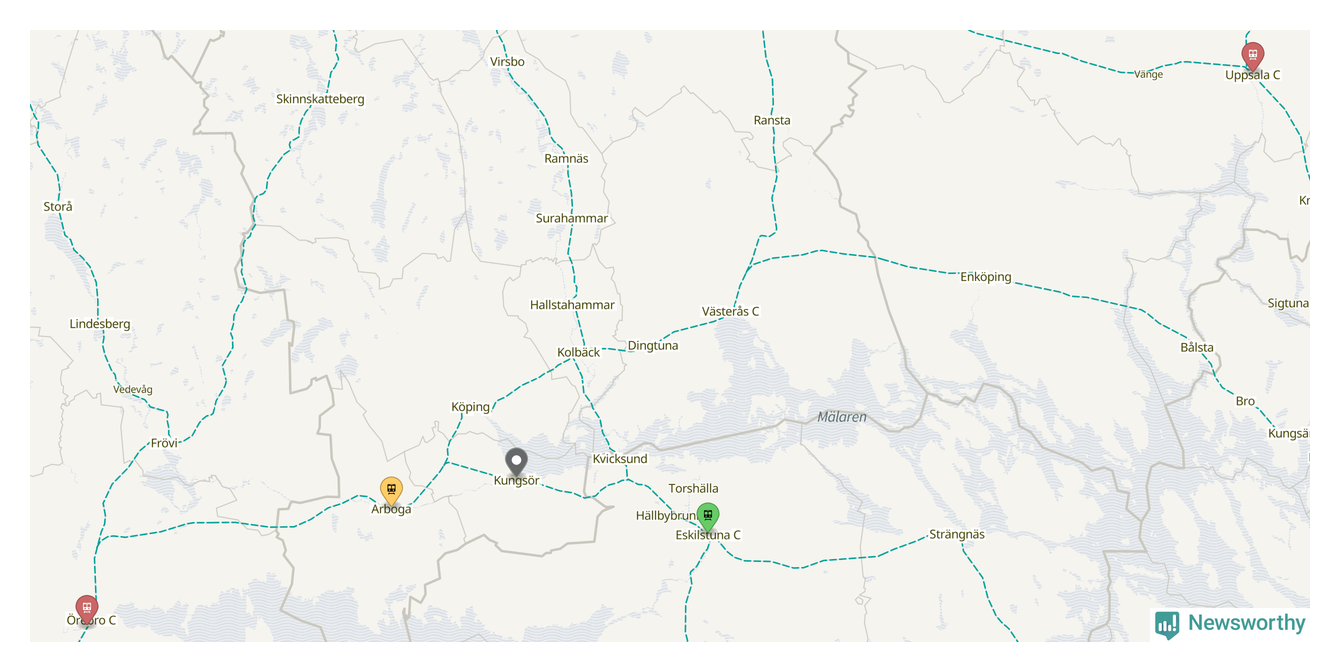The image size is (1340, 672).
Task: Click the Strängnäs town label
Action: click(957, 534)
